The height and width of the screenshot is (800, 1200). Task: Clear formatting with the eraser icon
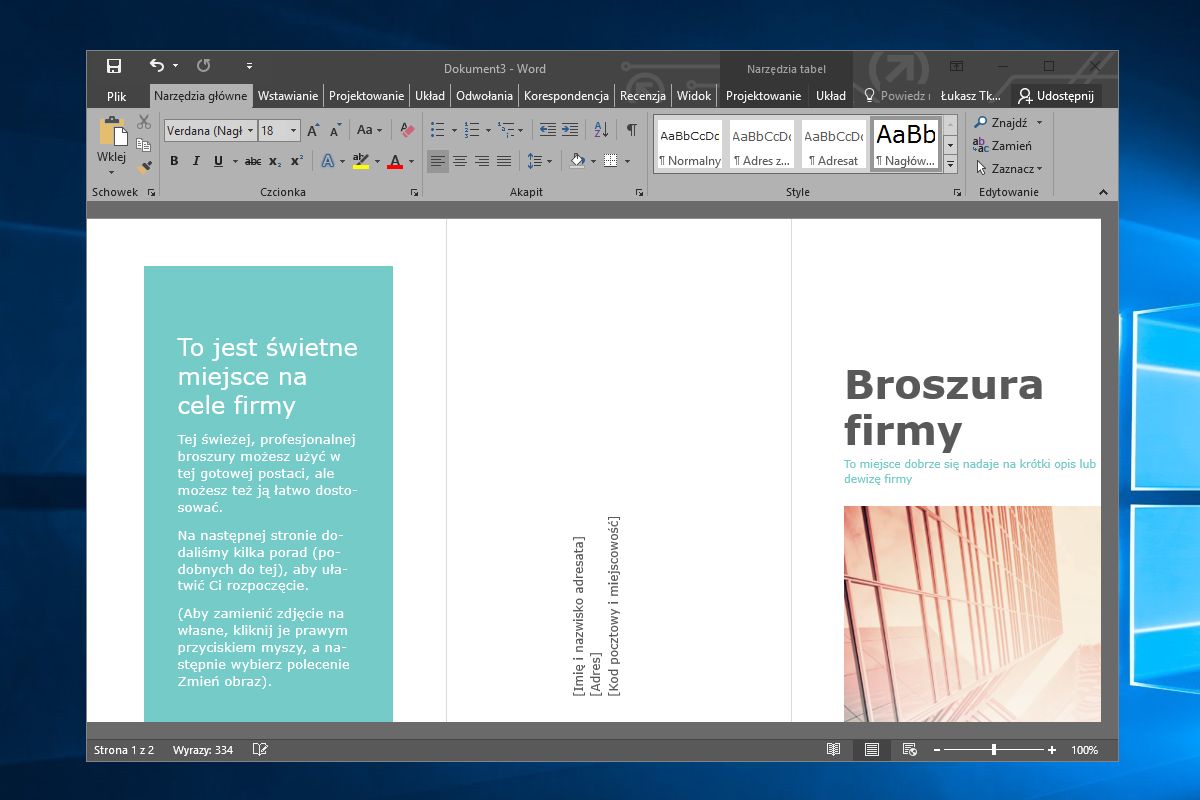tap(407, 130)
